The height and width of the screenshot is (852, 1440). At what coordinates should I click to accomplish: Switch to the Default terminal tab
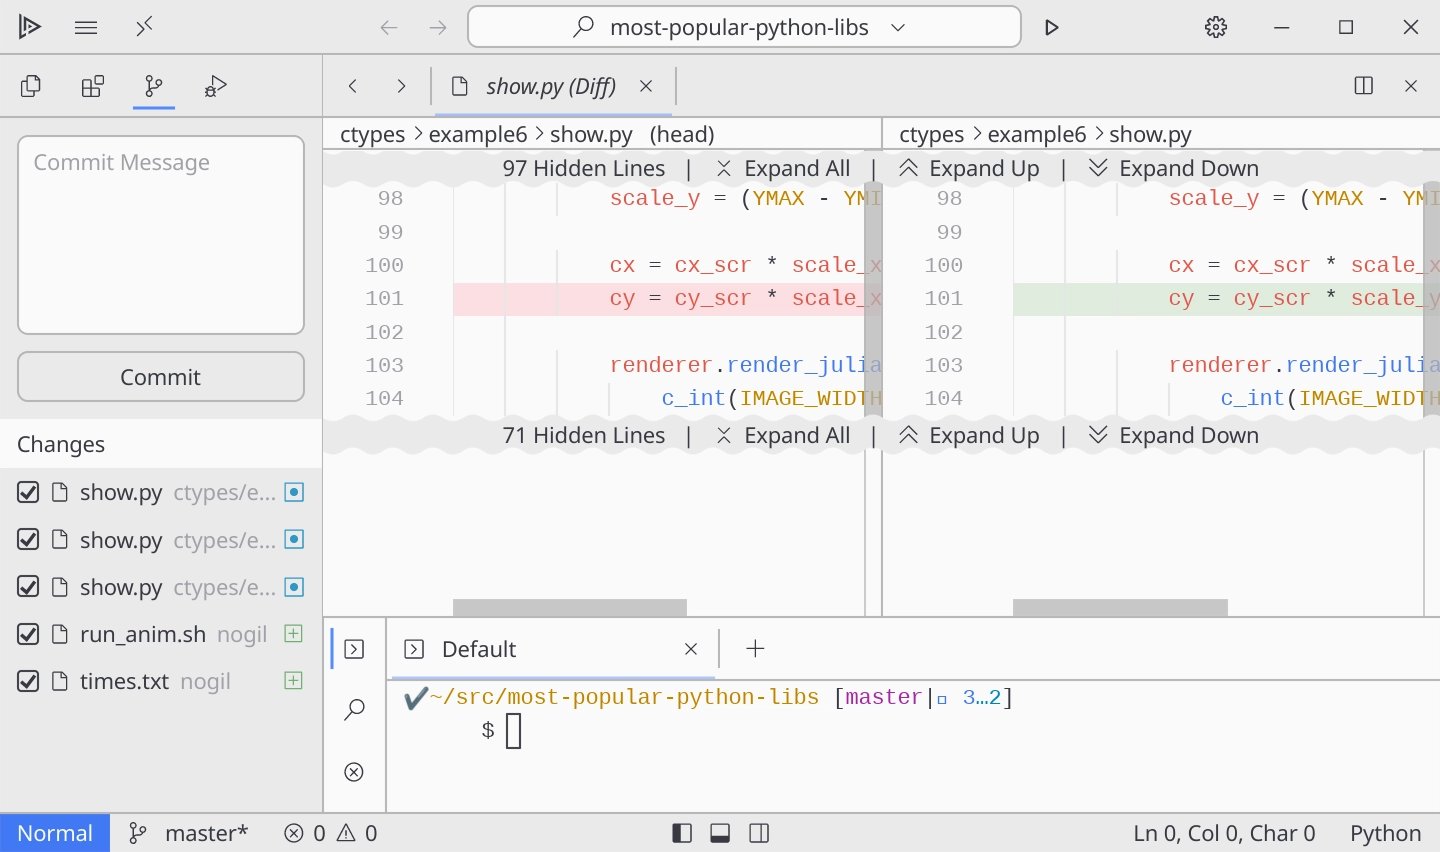[479, 649]
